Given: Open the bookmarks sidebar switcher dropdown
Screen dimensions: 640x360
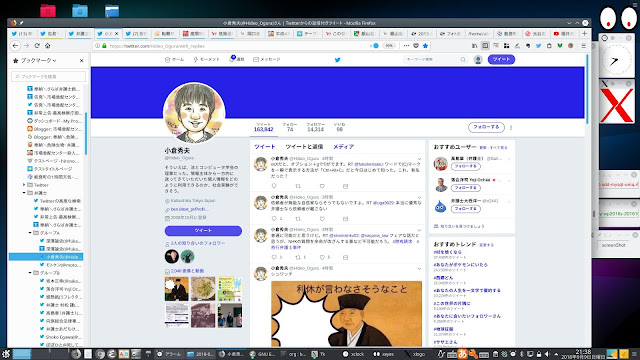Looking at the screenshot, I should 38,60.
